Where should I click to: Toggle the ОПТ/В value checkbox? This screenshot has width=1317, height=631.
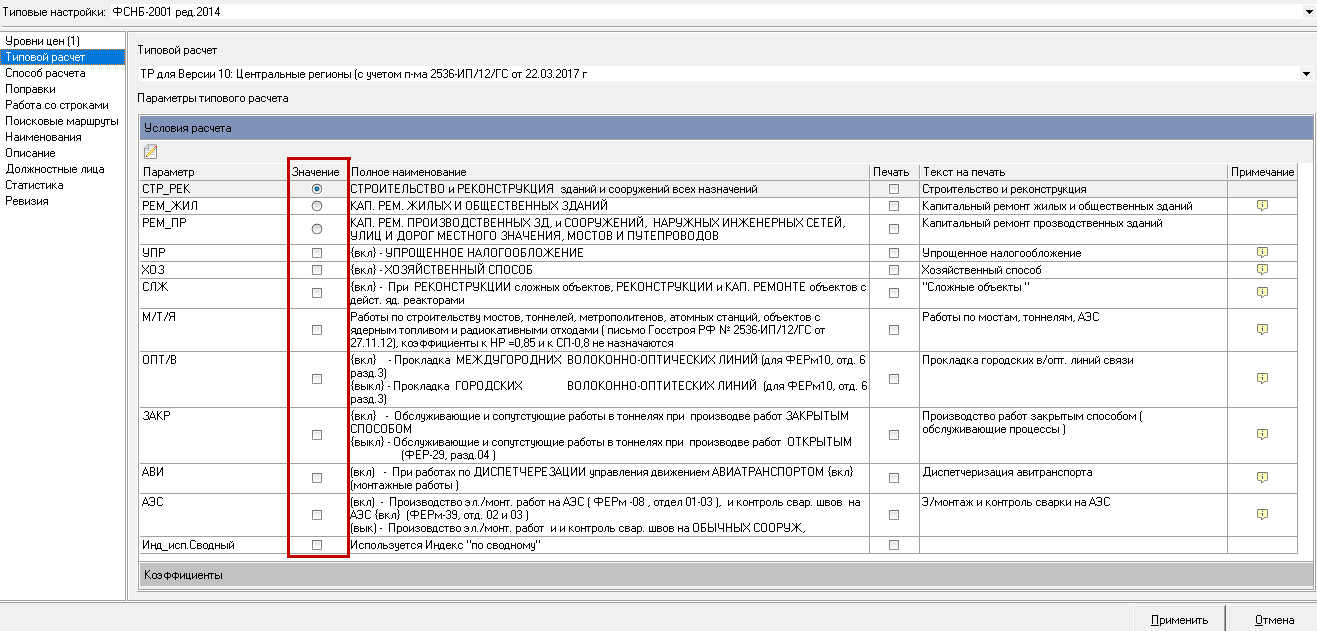(x=317, y=378)
